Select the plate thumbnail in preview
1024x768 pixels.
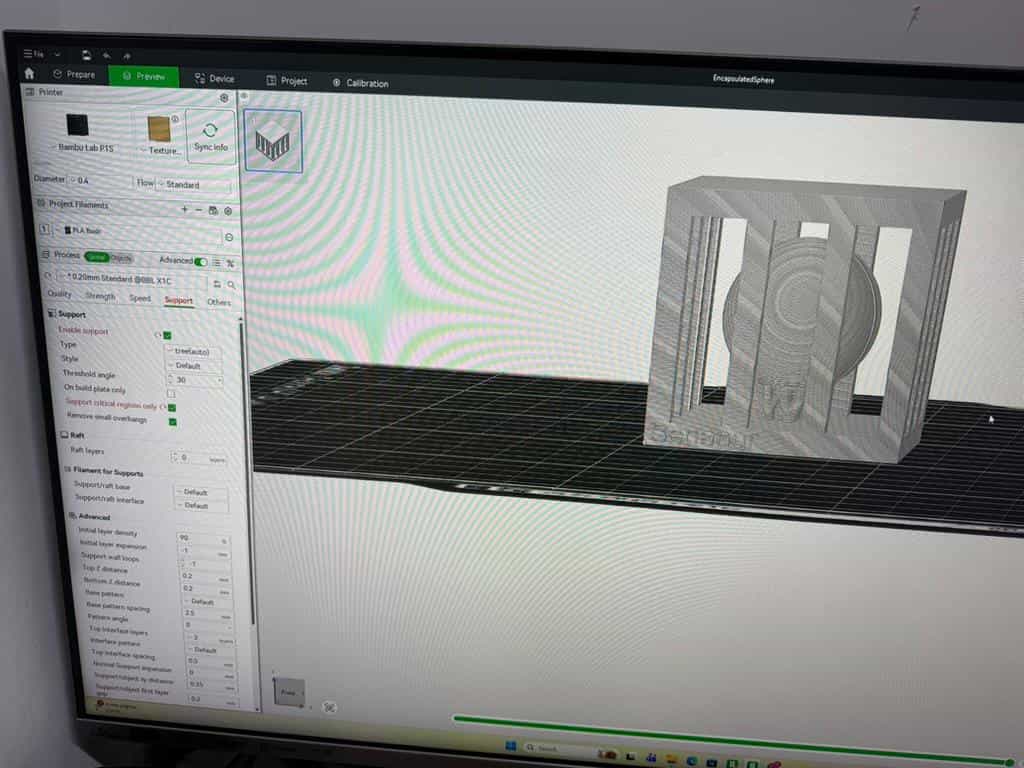coord(273,140)
